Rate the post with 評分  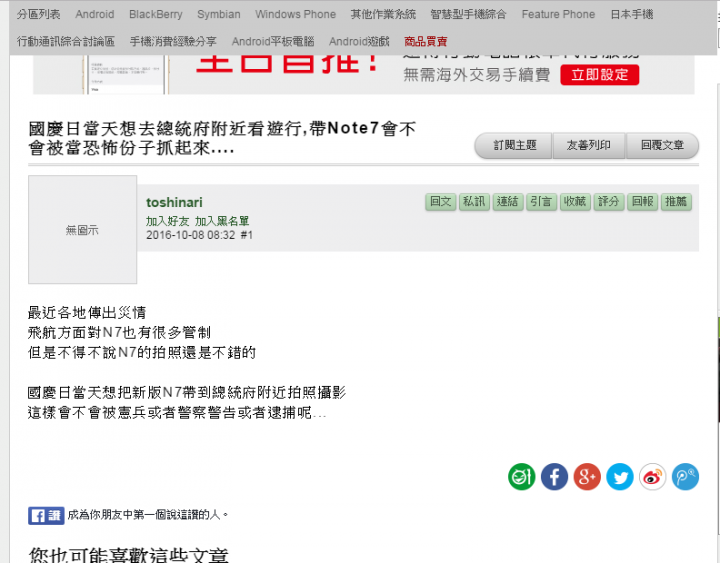(608, 202)
